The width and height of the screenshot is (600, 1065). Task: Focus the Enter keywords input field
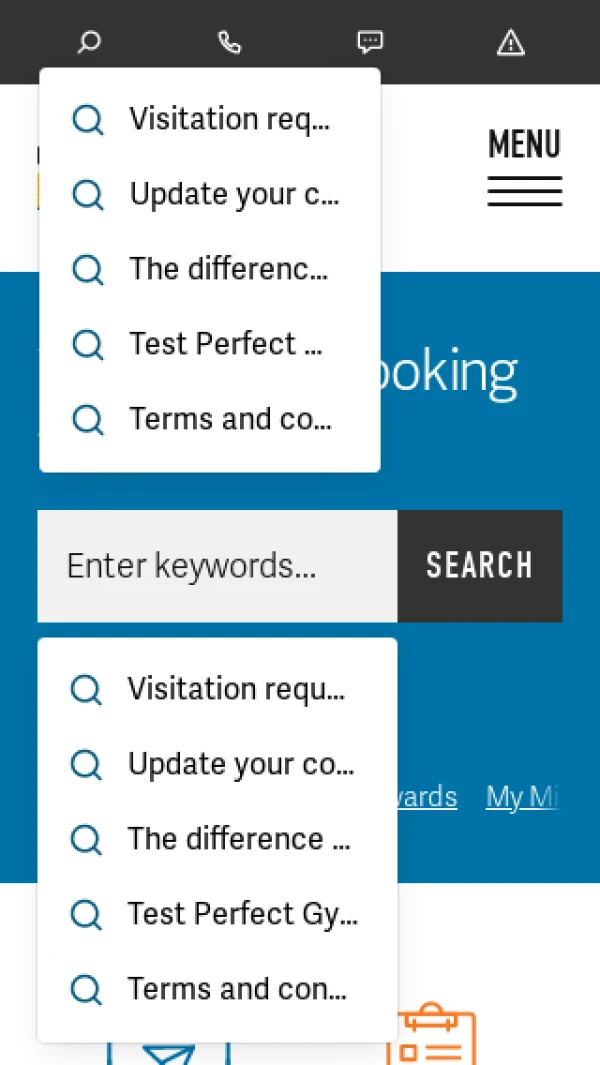tap(217, 566)
